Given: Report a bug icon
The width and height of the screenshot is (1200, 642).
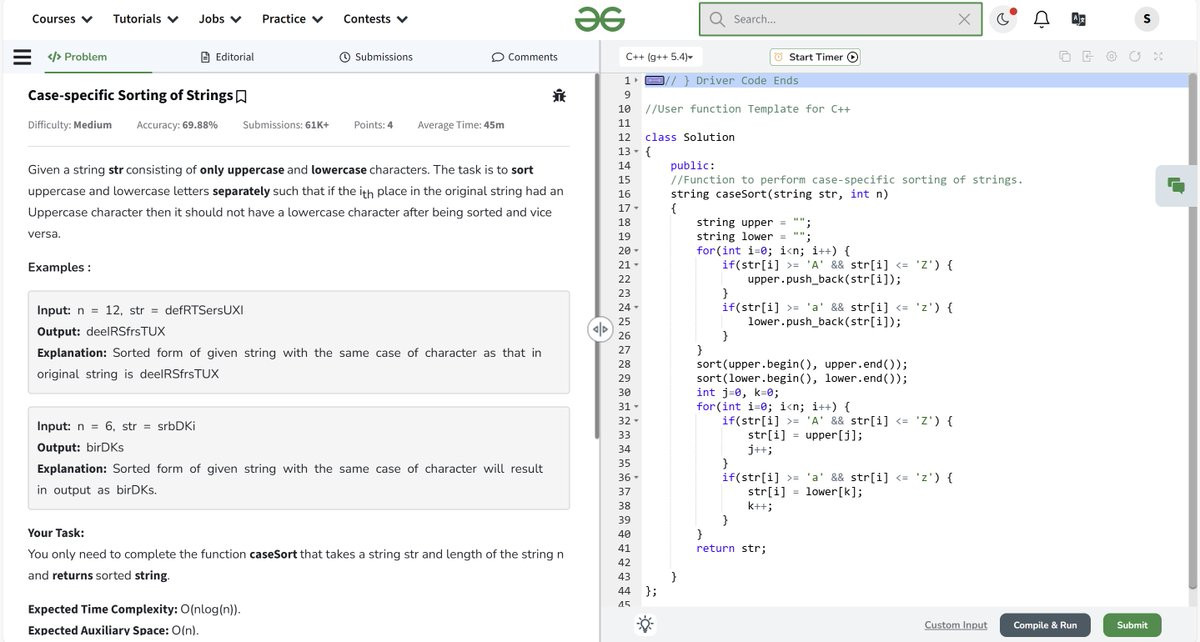Looking at the screenshot, I should point(559,96).
